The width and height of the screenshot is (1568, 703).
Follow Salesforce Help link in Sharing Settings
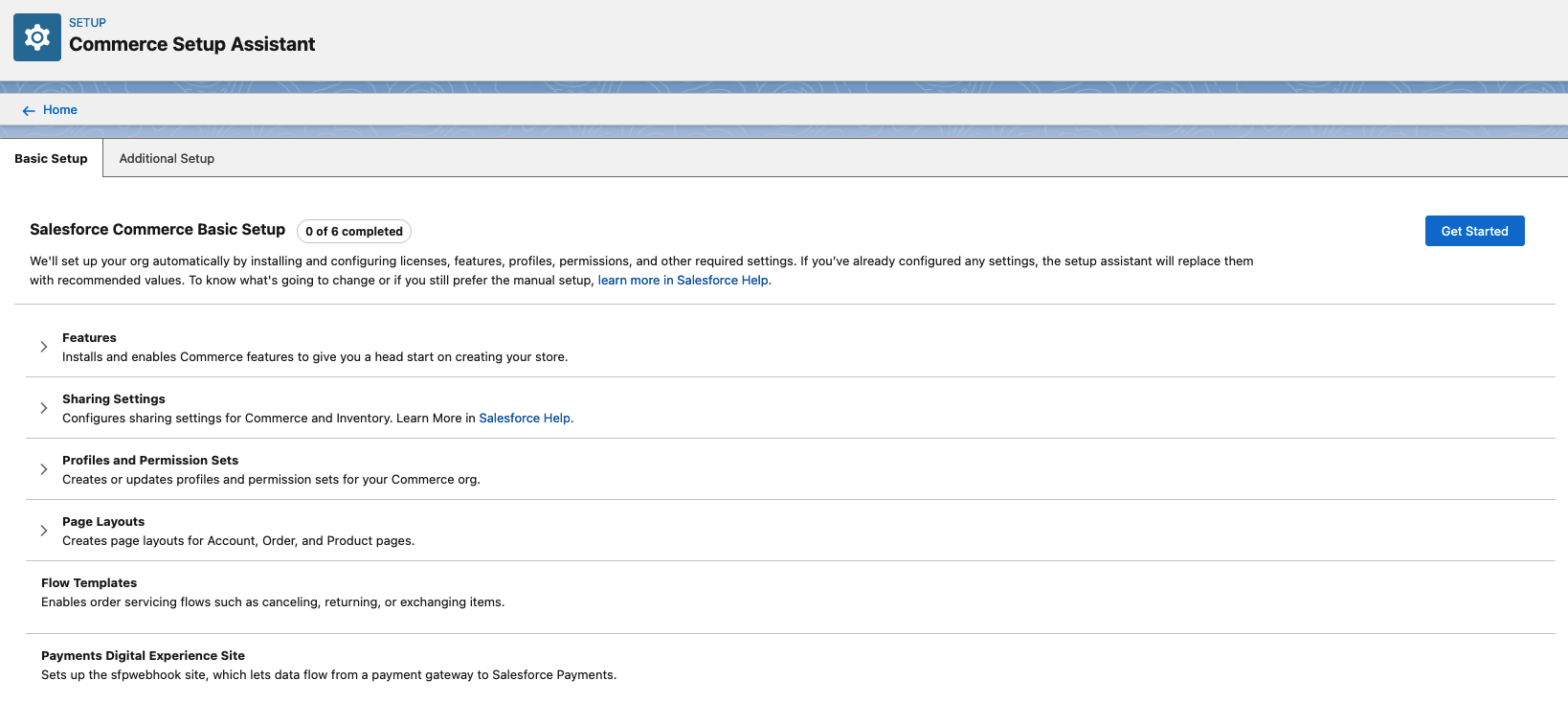[x=526, y=418]
